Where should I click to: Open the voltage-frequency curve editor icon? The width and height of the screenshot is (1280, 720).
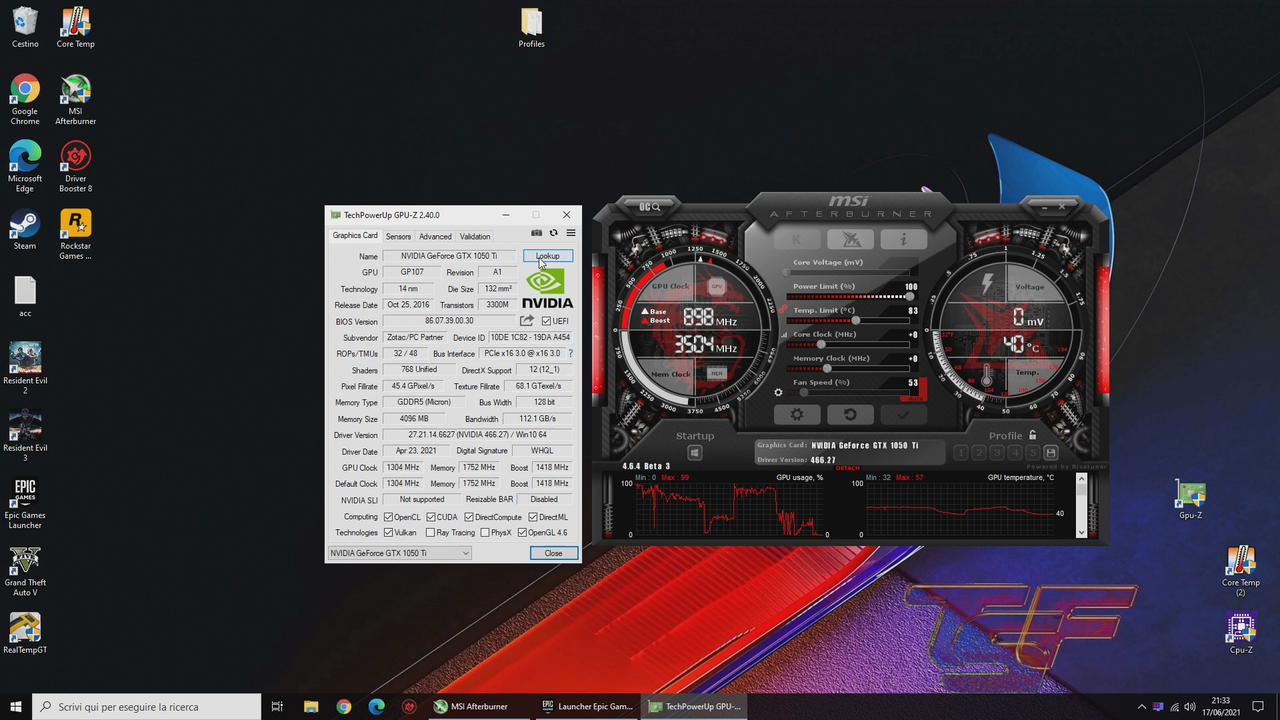point(782,333)
